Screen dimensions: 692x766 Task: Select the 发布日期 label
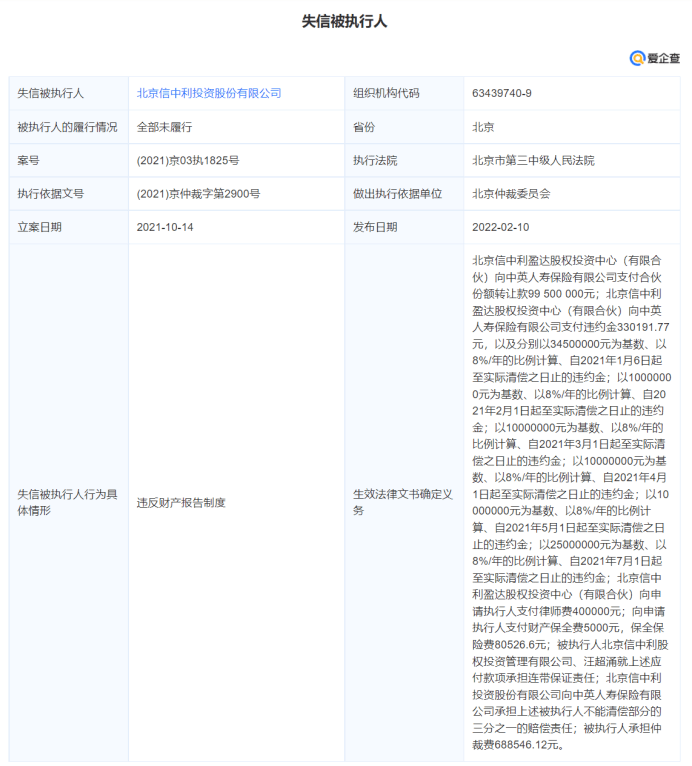[x=375, y=227]
